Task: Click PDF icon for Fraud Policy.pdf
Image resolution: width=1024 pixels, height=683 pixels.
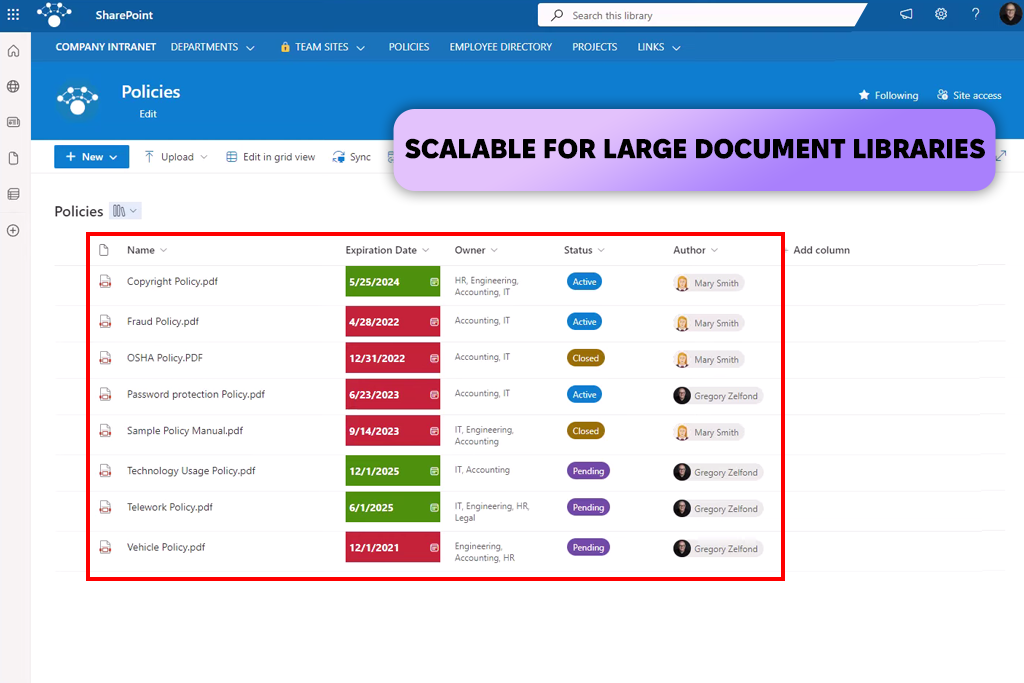Action: [105, 321]
